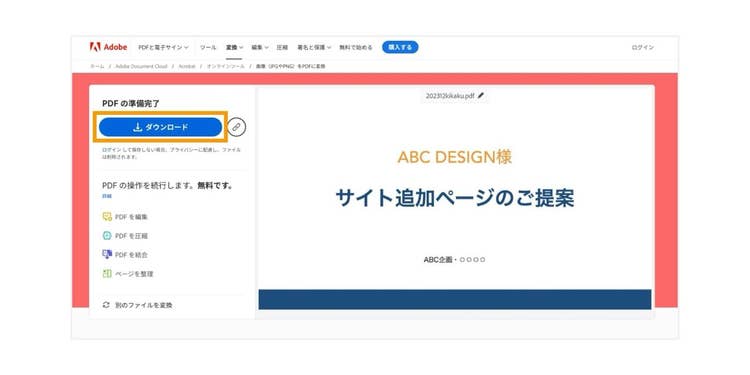750x375 pixels.
Task: Click the 別のファイルを変換 refresh icon
Action: 106,305
